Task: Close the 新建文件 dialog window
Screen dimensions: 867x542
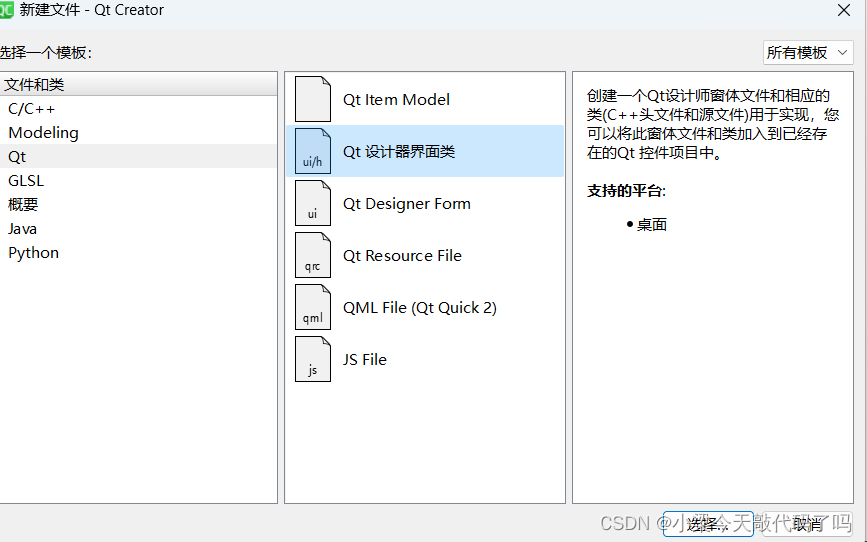Action: 844,11
